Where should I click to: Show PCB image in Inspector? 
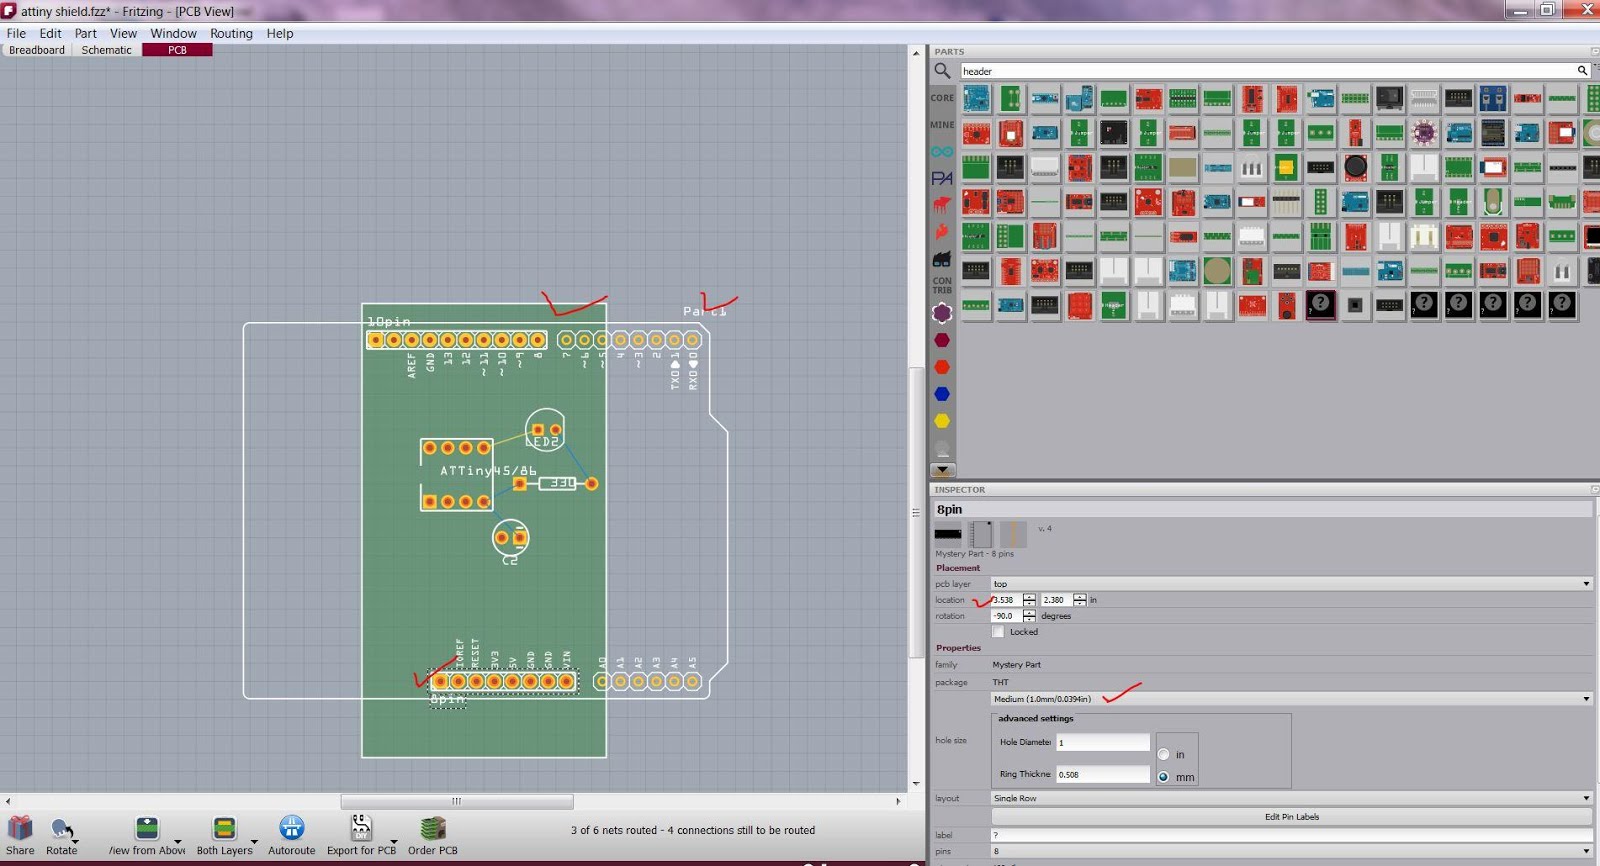pyautogui.click(x=1013, y=534)
